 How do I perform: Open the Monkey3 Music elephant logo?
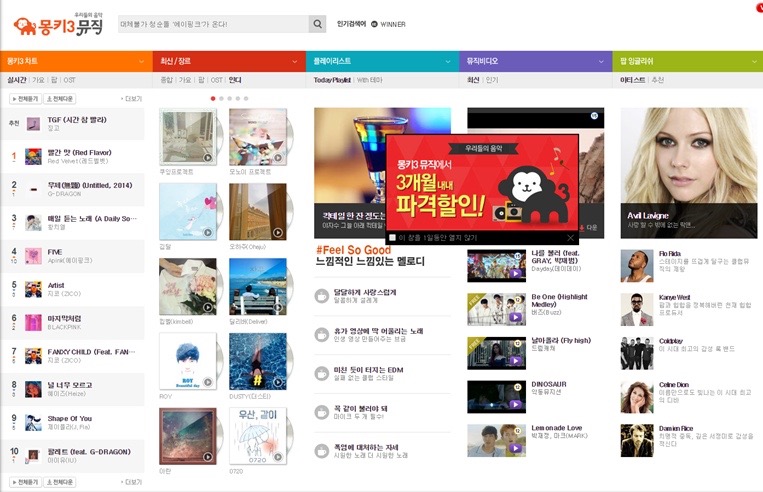click(x=58, y=25)
